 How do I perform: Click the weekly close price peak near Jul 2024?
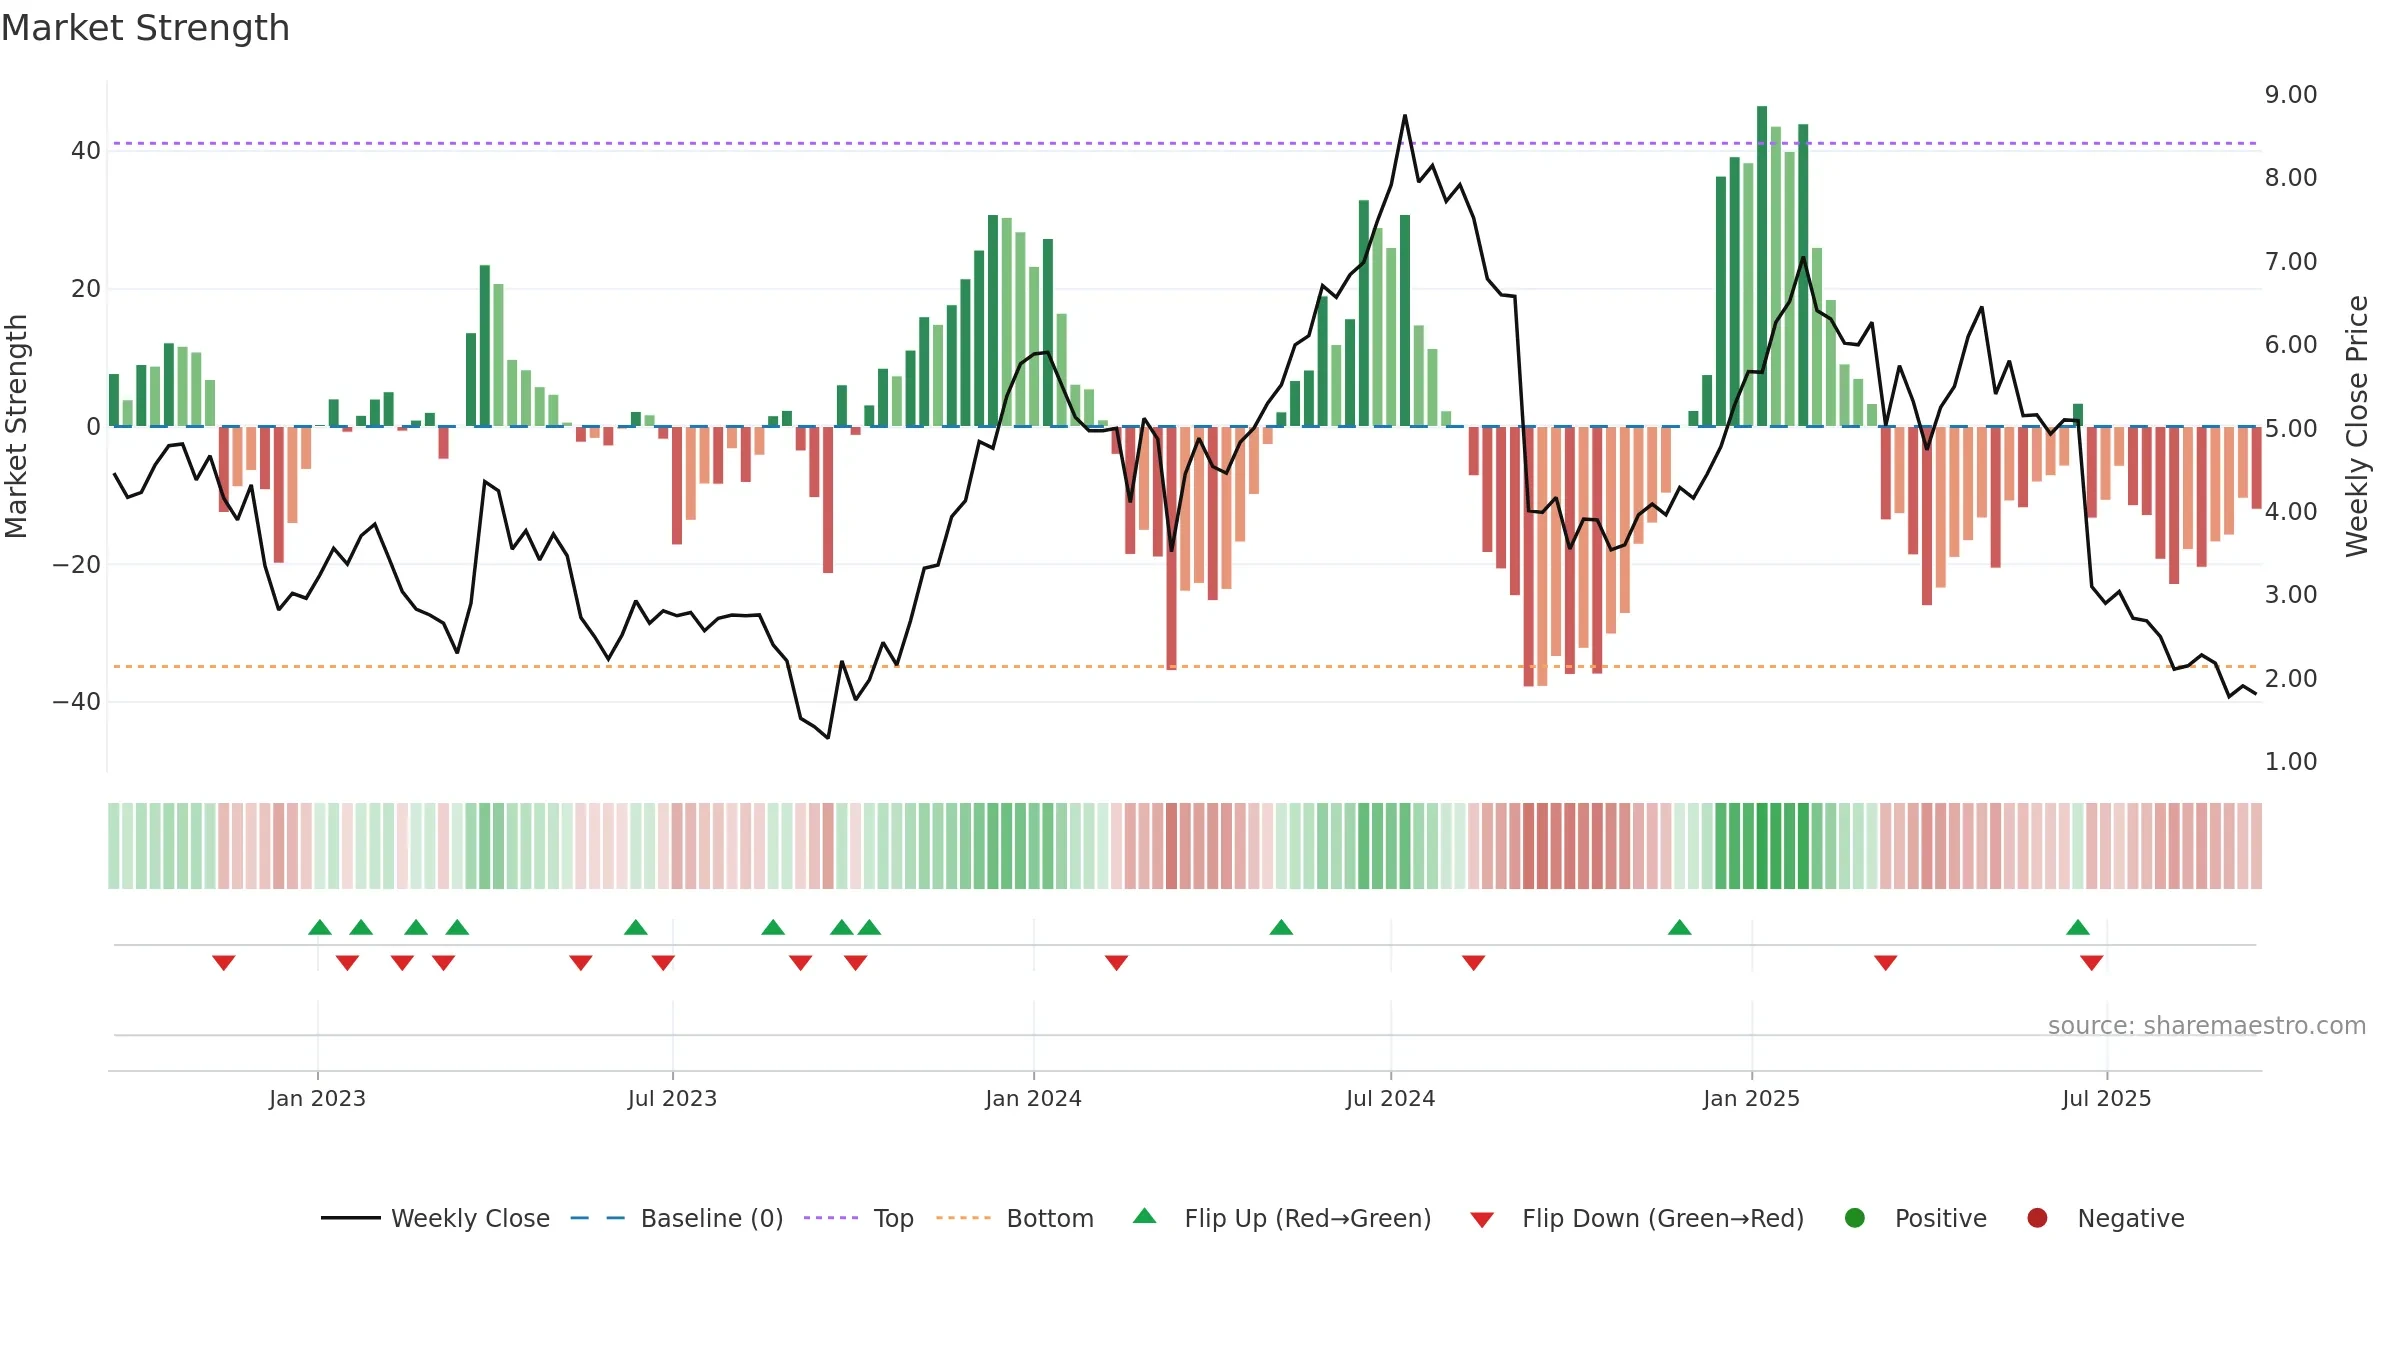(1404, 116)
